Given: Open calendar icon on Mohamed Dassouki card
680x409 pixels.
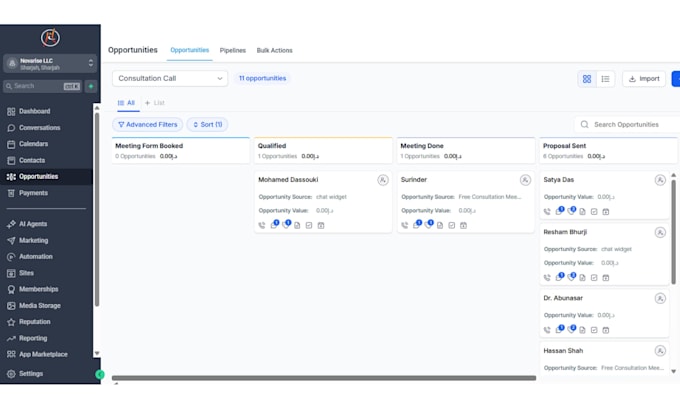Looking at the screenshot, I should [321, 226].
